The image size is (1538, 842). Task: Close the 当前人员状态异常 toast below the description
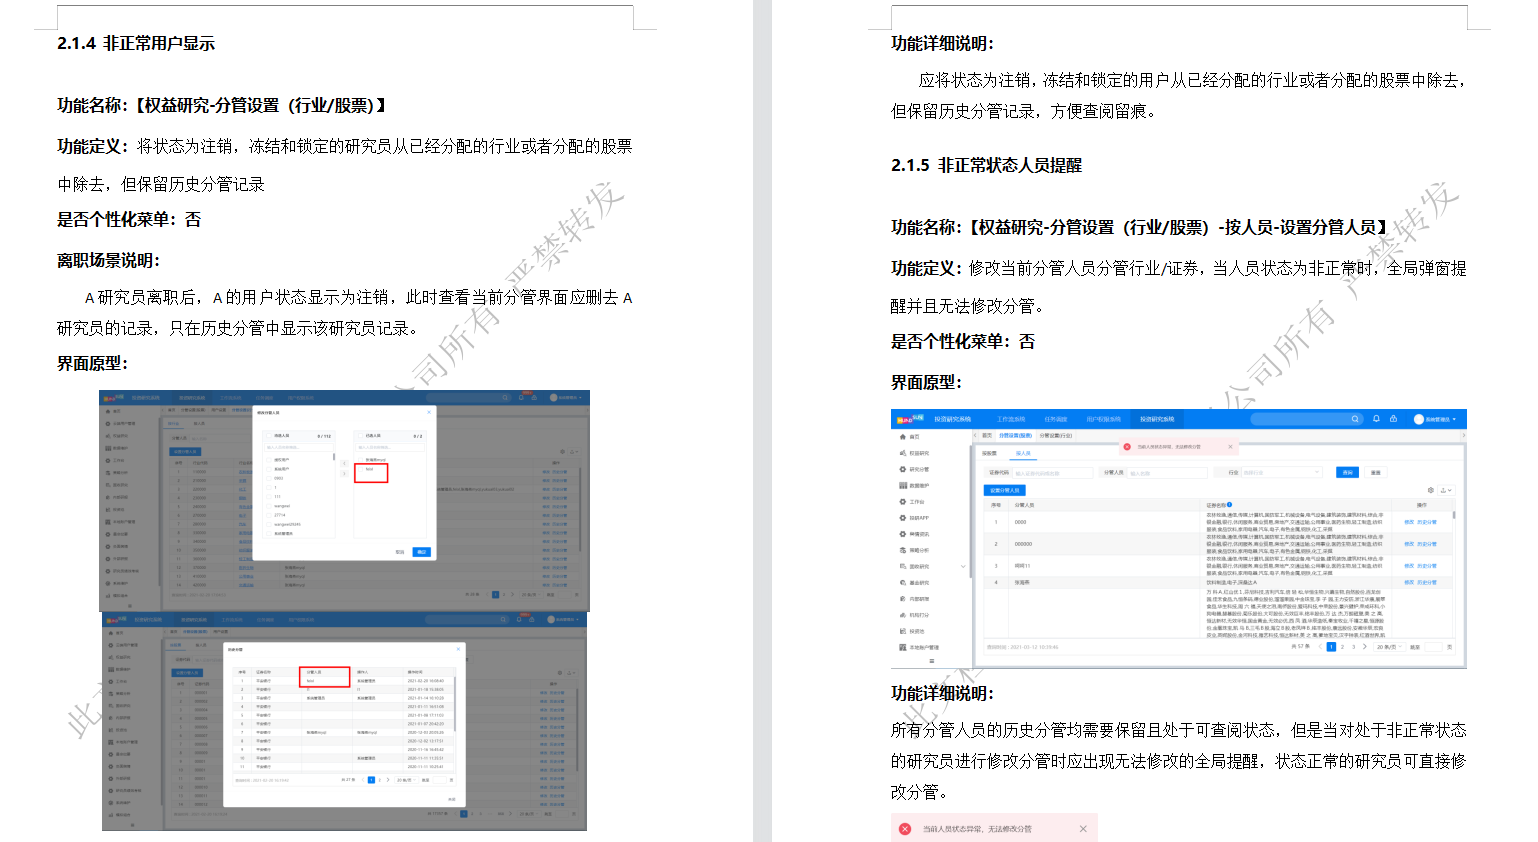[x=1083, y=829]
